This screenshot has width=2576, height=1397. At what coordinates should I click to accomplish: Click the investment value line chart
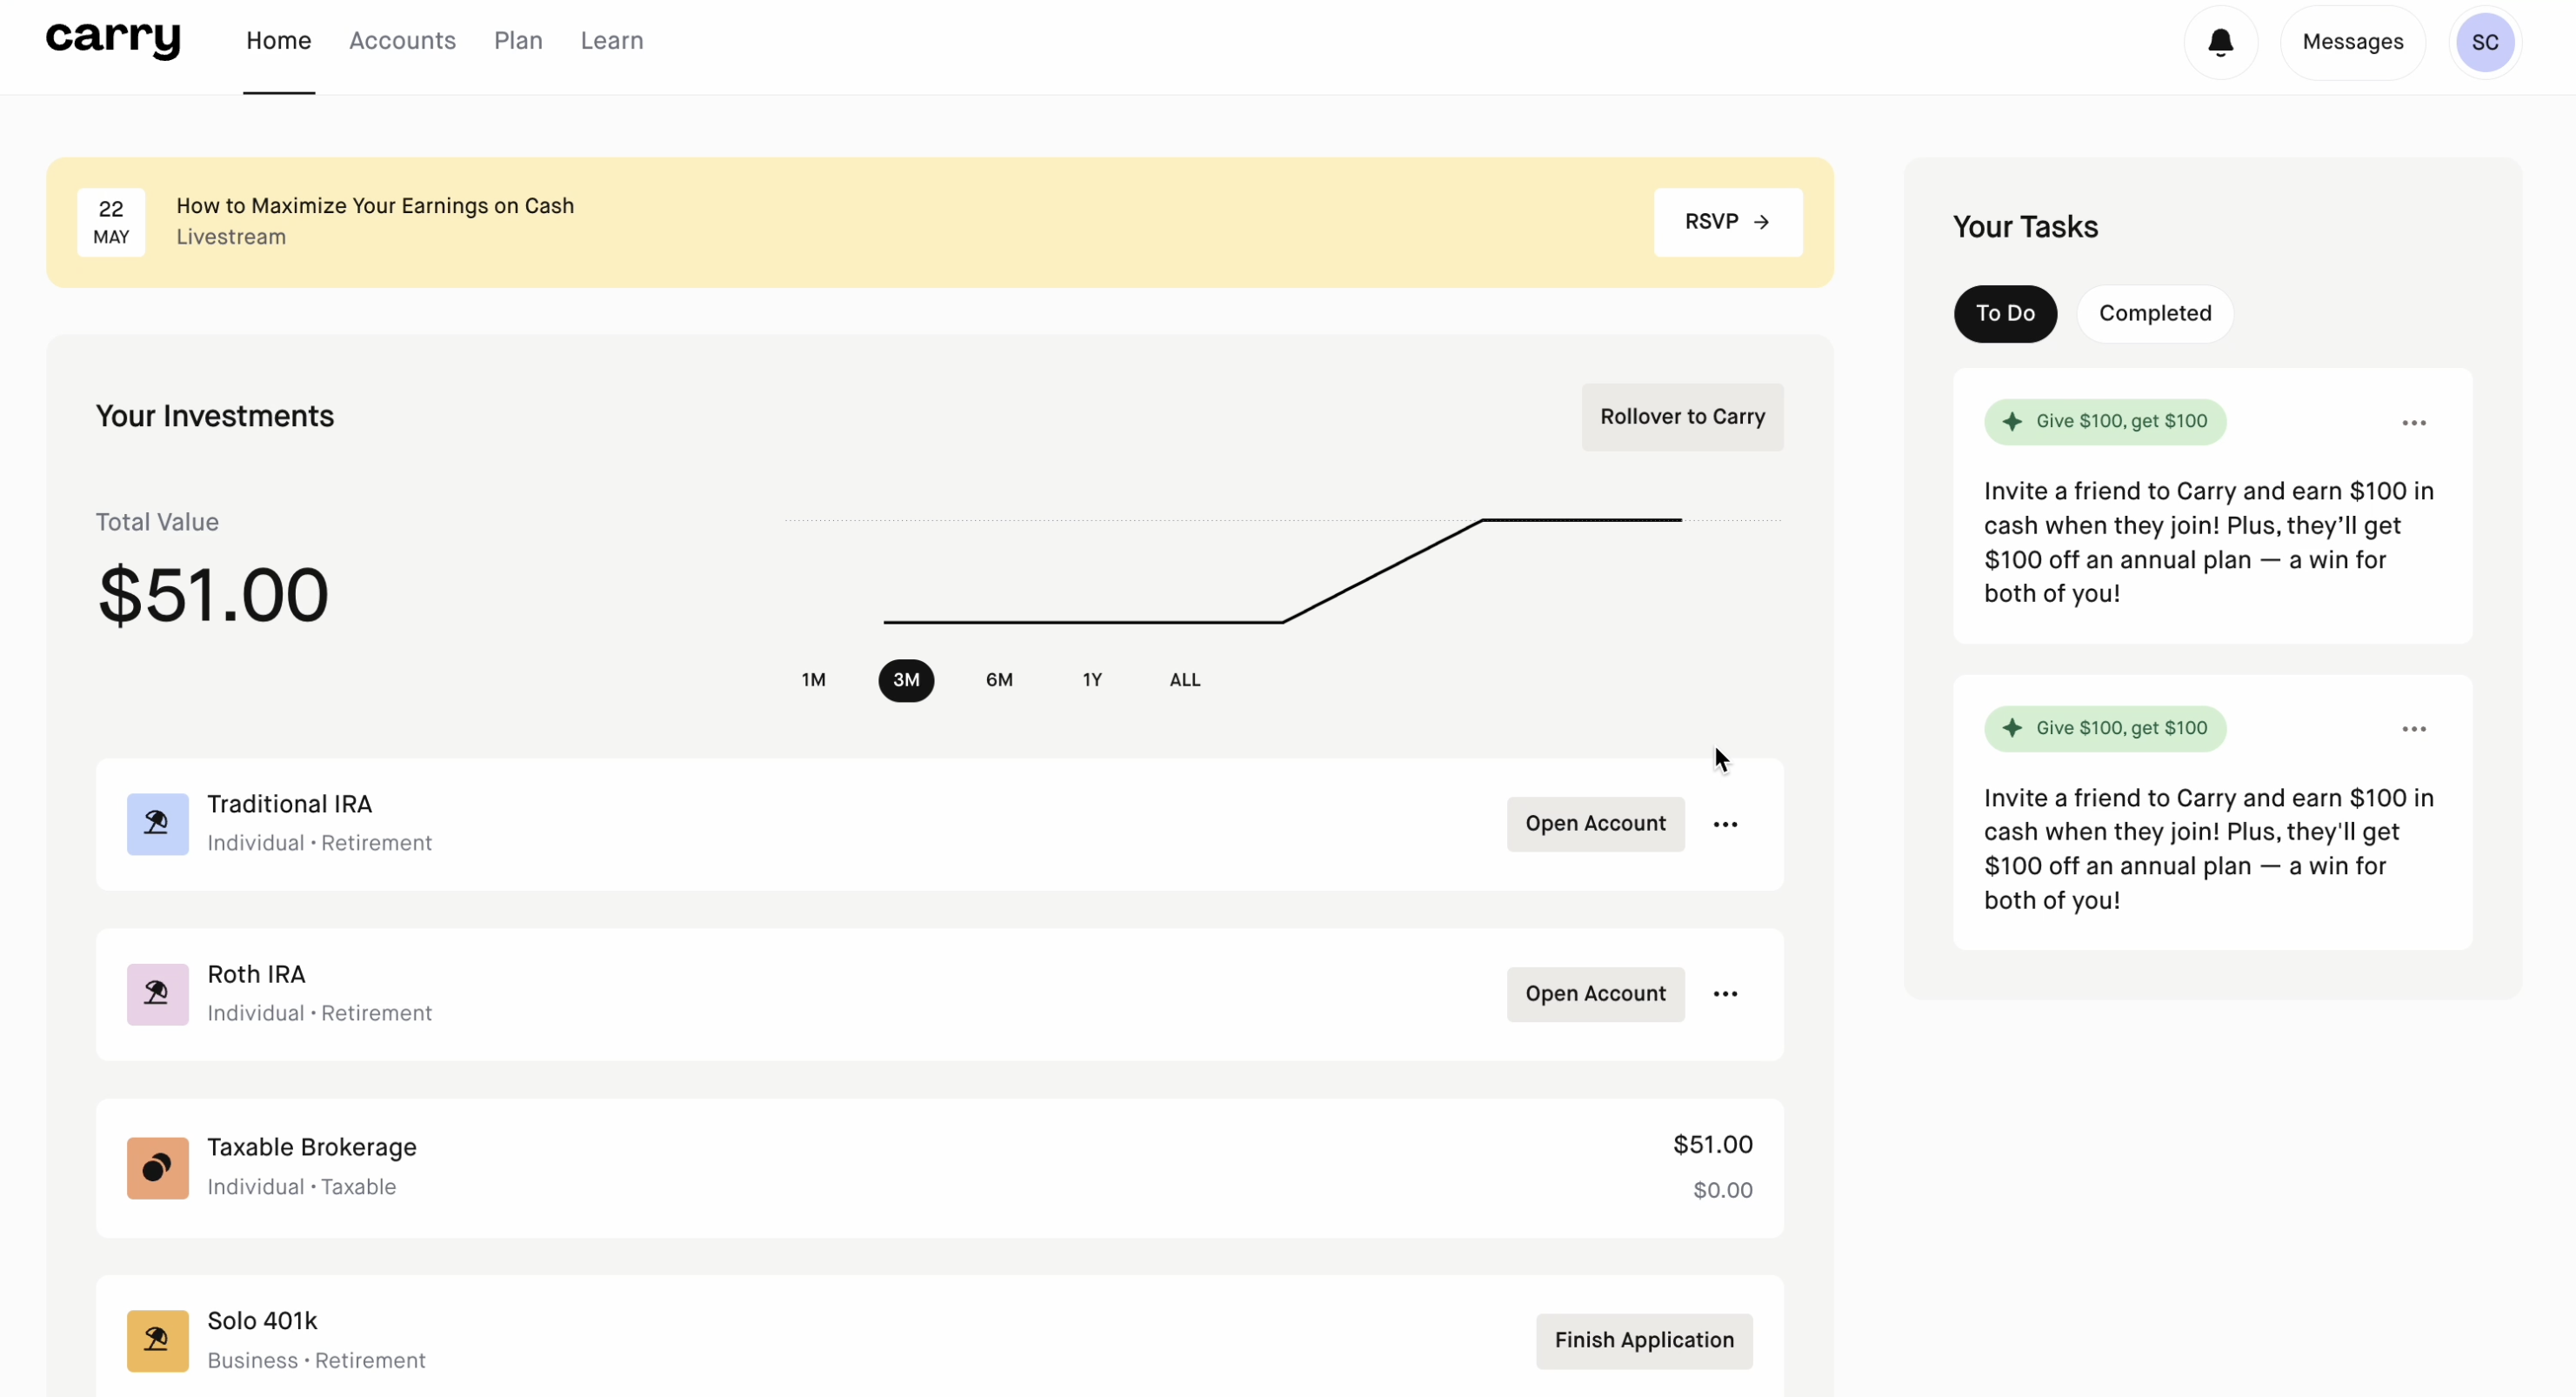click(1282, 571)
